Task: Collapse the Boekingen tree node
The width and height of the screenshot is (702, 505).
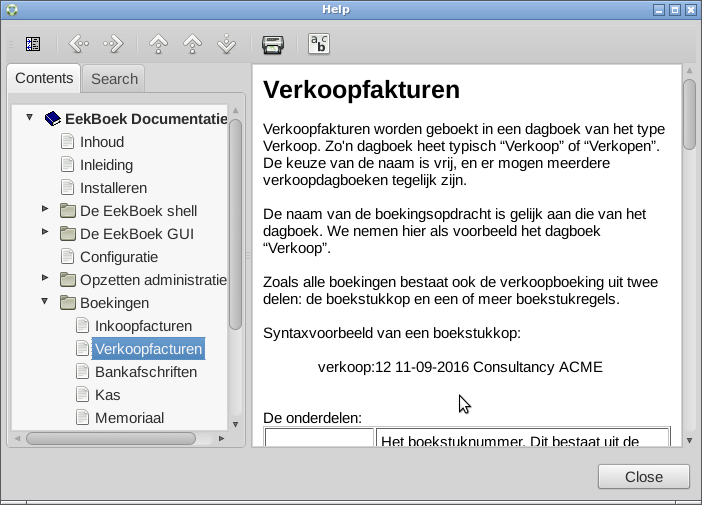Action: point(45,302)
